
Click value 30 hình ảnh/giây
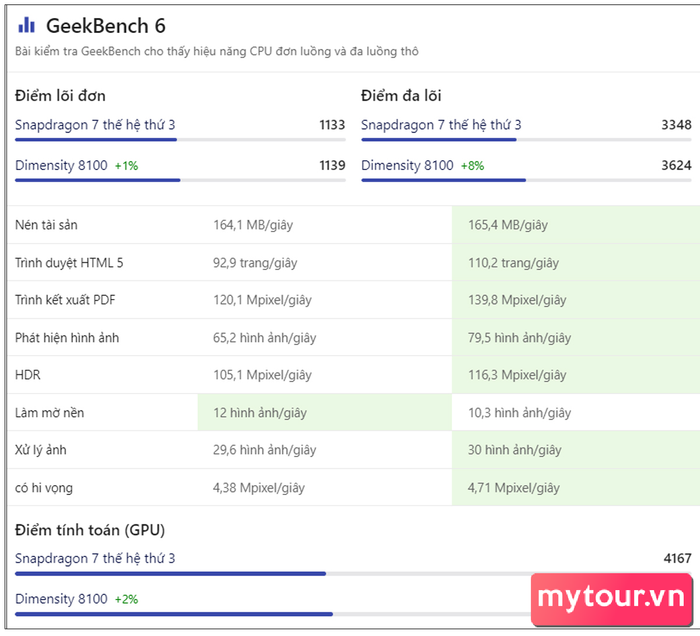[x=515, y=450]
